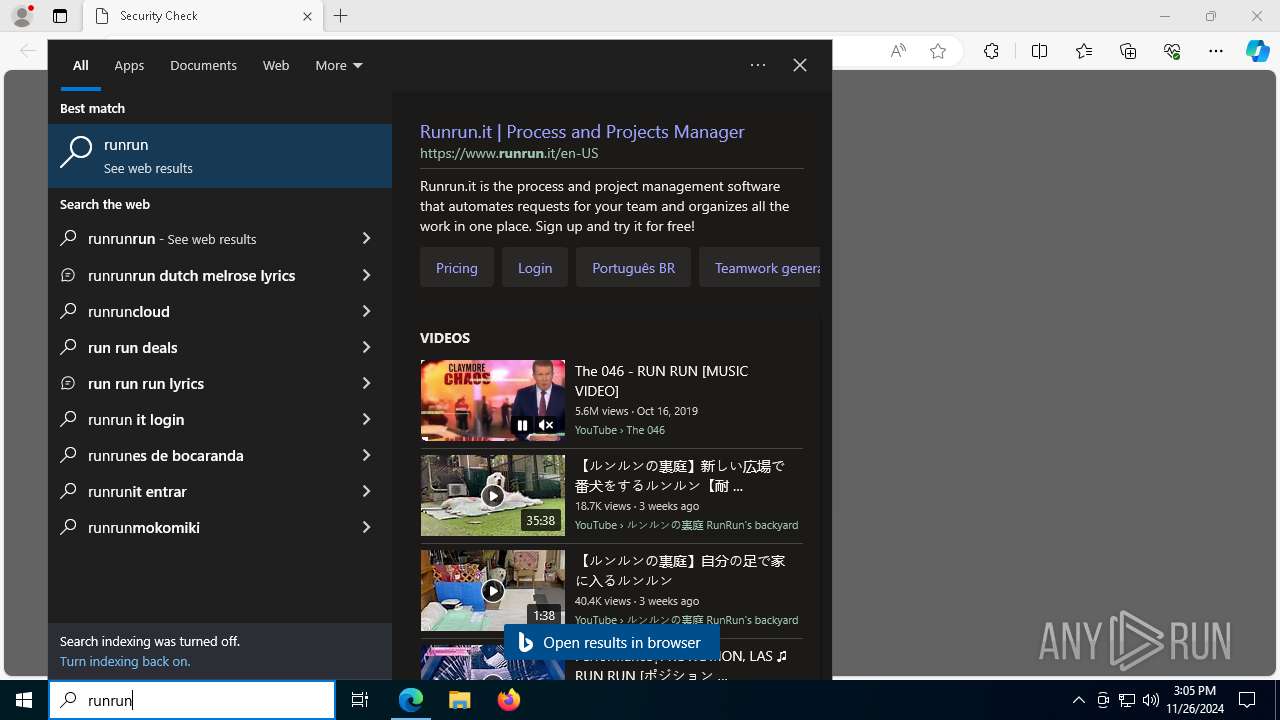This screenshot has height=720, width=1280.
Task: Open a new browser tab
Action: click(341, 16)
